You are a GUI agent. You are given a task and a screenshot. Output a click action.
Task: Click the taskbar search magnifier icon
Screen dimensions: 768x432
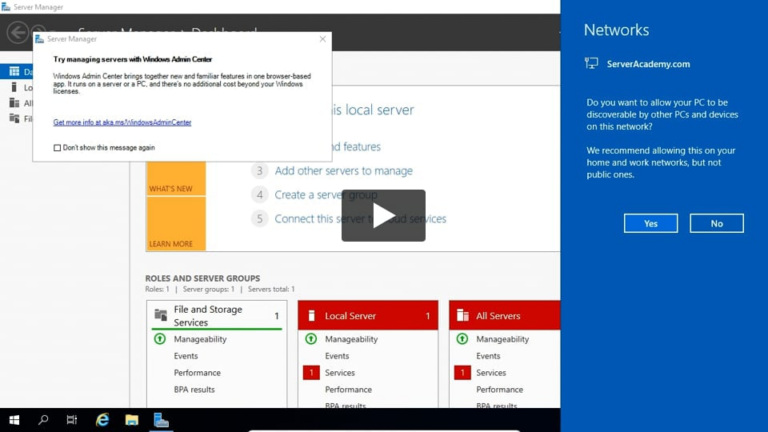pos(43,420)
